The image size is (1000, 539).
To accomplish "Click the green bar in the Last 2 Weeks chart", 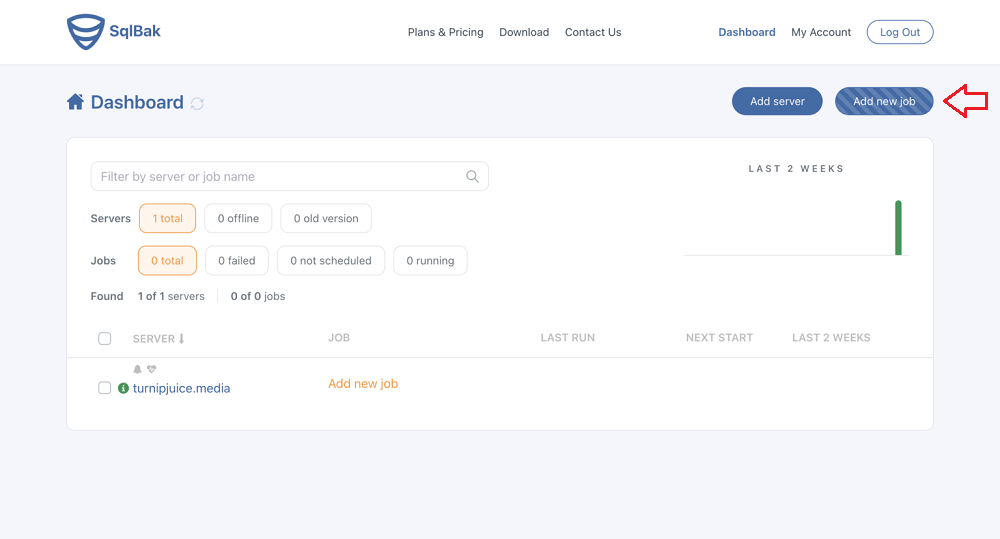I will 898,228.
